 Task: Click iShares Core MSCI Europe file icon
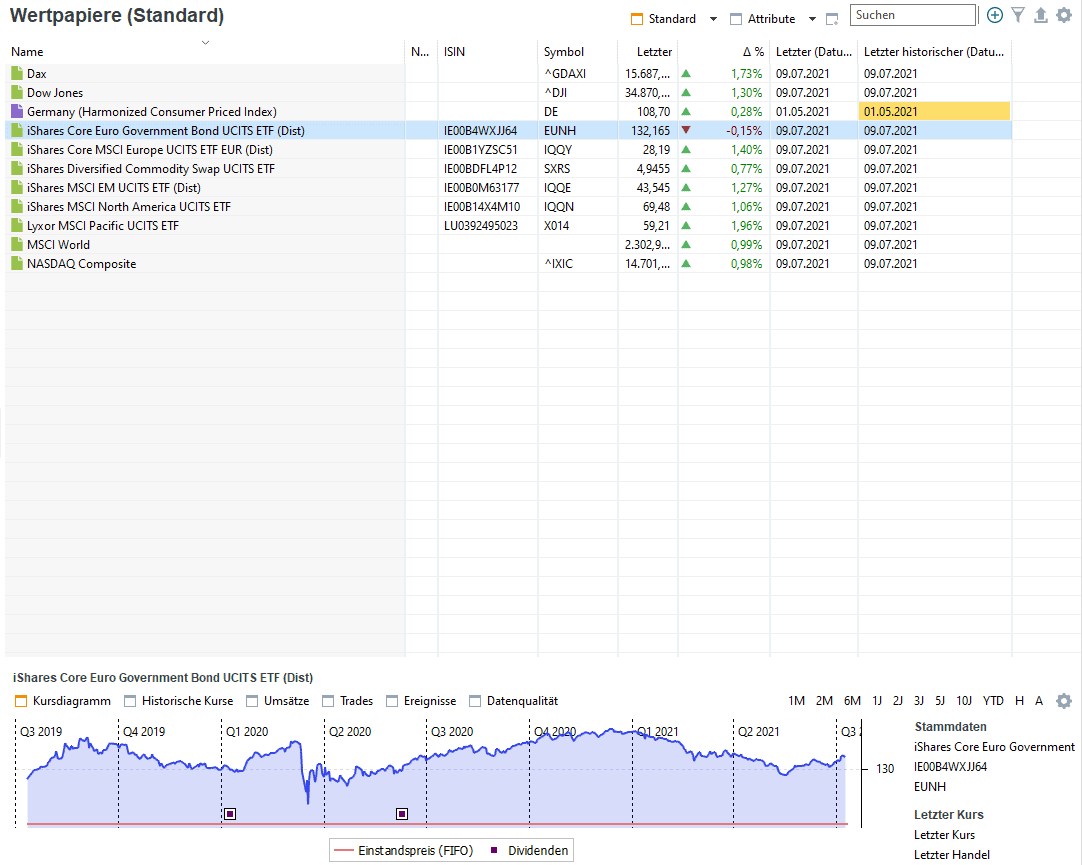(17, 149)
